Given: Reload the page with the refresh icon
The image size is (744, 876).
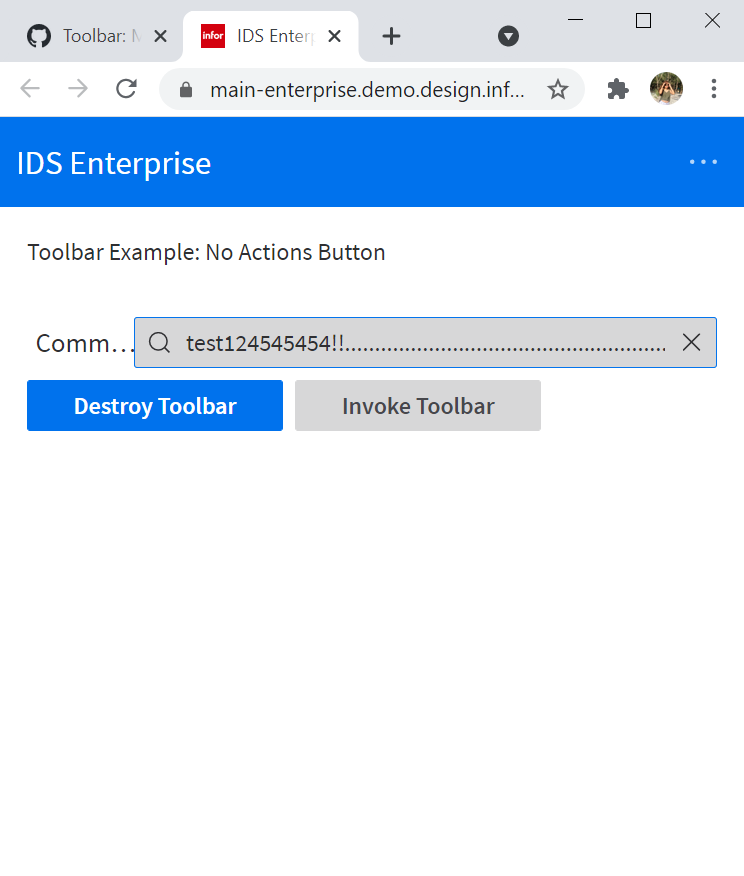Looking at the screenshot, I should (126, 89).
